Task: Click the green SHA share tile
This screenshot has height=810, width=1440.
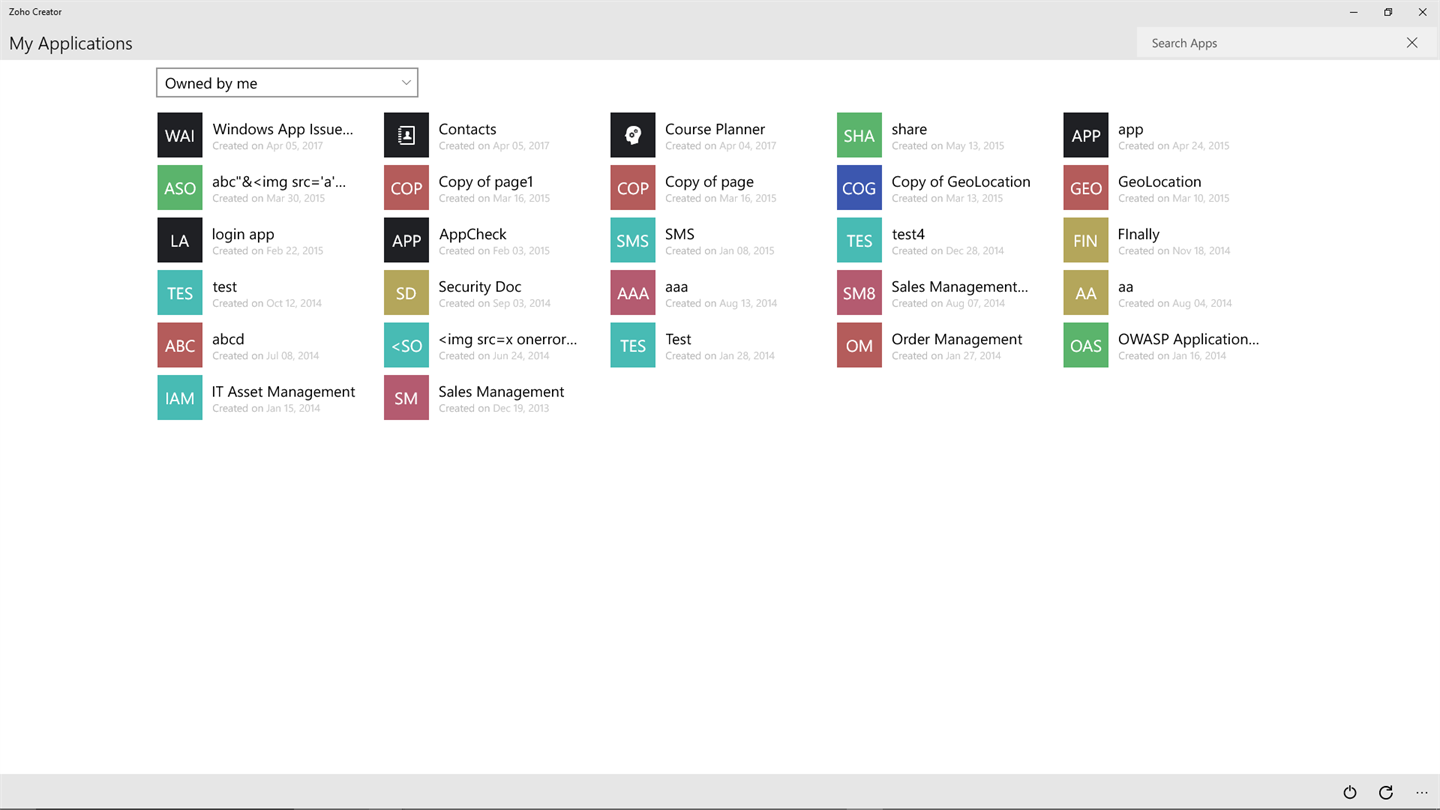Action: tap(859, 135)
